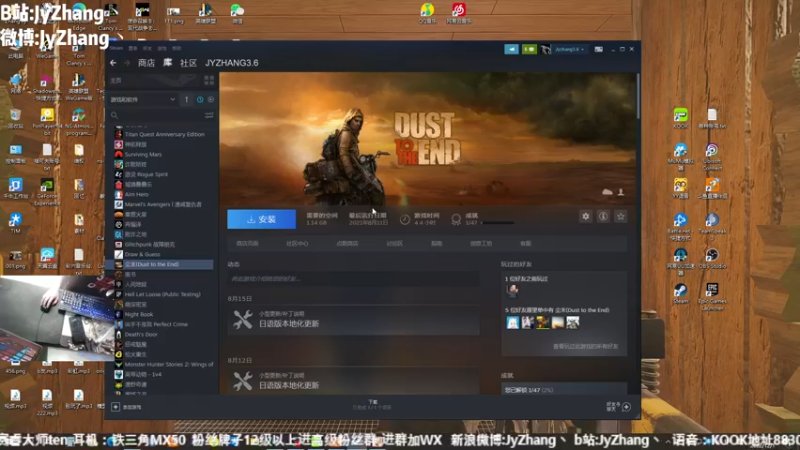Click first wishlist friend avatar
Screen dimensions: 800x450
coord(512,322)
